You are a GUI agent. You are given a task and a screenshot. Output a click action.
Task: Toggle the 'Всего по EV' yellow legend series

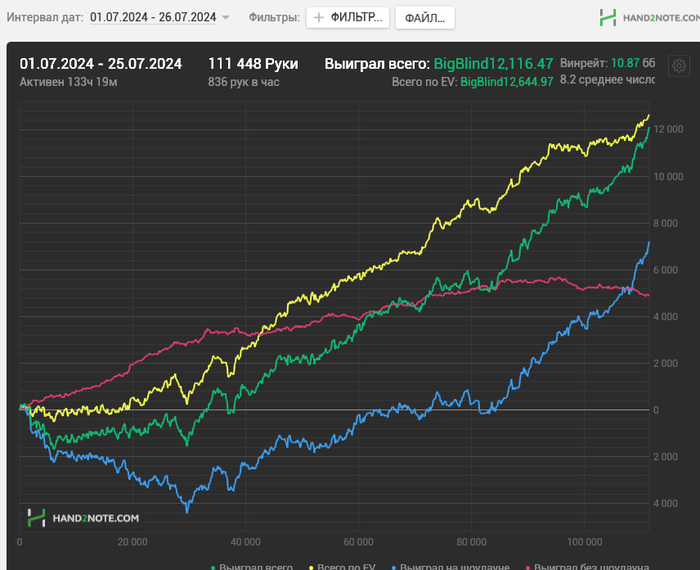[x=342, y=566]
